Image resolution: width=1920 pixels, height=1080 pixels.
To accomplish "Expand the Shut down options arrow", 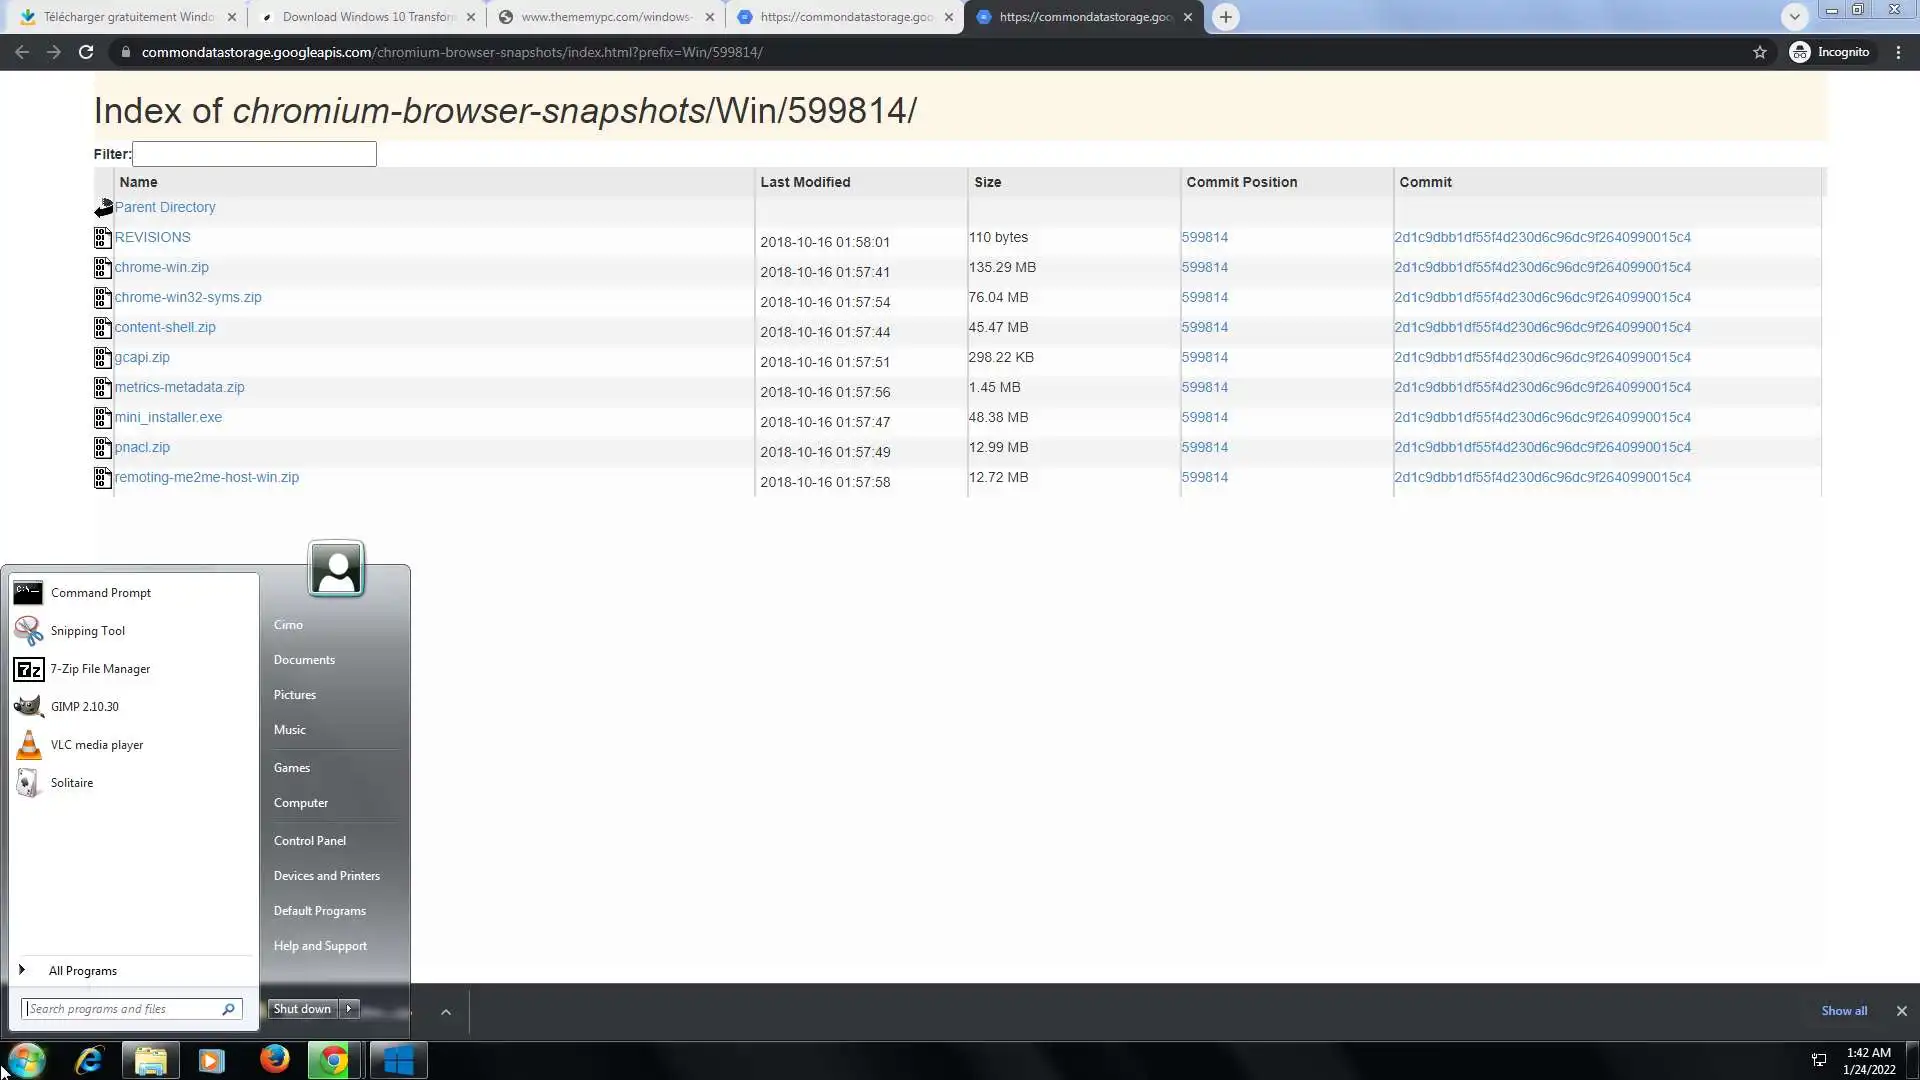I will coord(349,1009).
